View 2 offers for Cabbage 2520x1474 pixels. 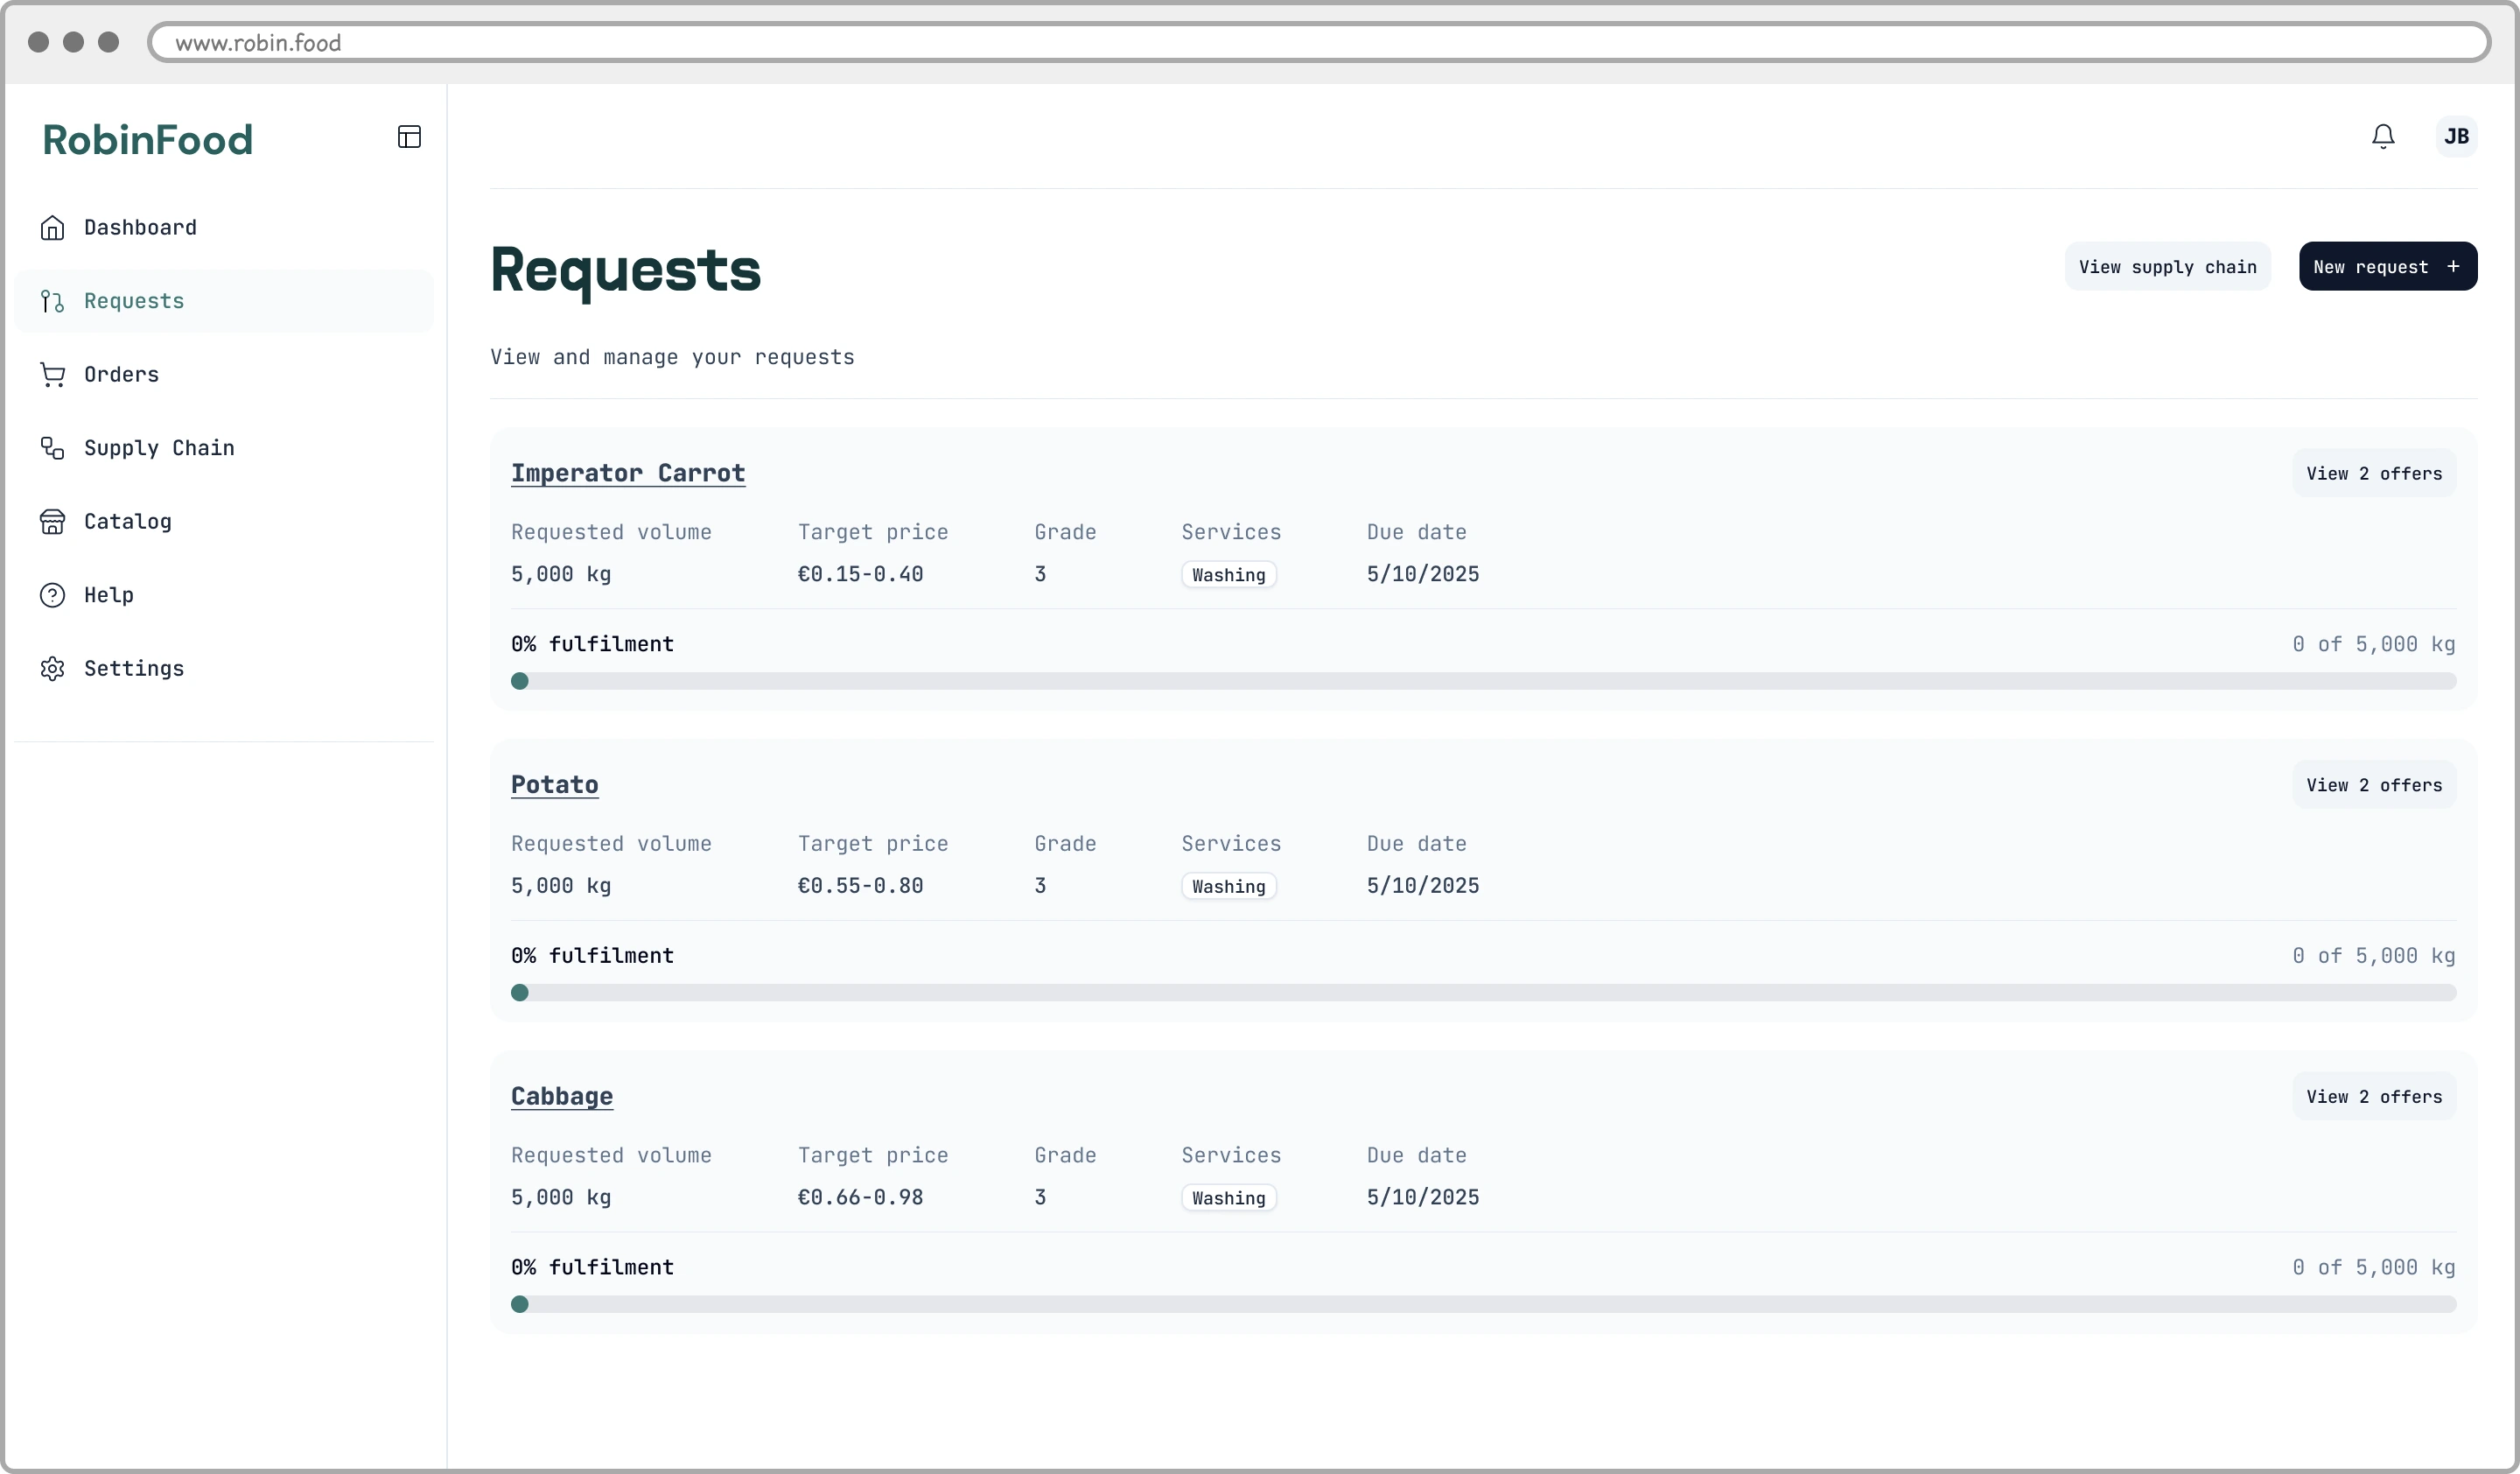tap(2373, 1096)
